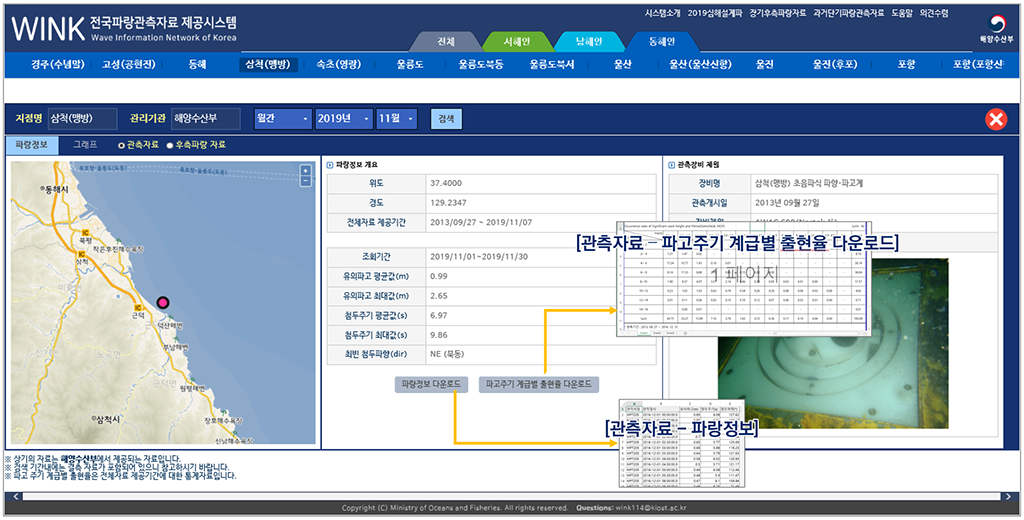Open the 2019심해설계파 link
This screenshot has width=1024, height=520.
pos(715,13)
